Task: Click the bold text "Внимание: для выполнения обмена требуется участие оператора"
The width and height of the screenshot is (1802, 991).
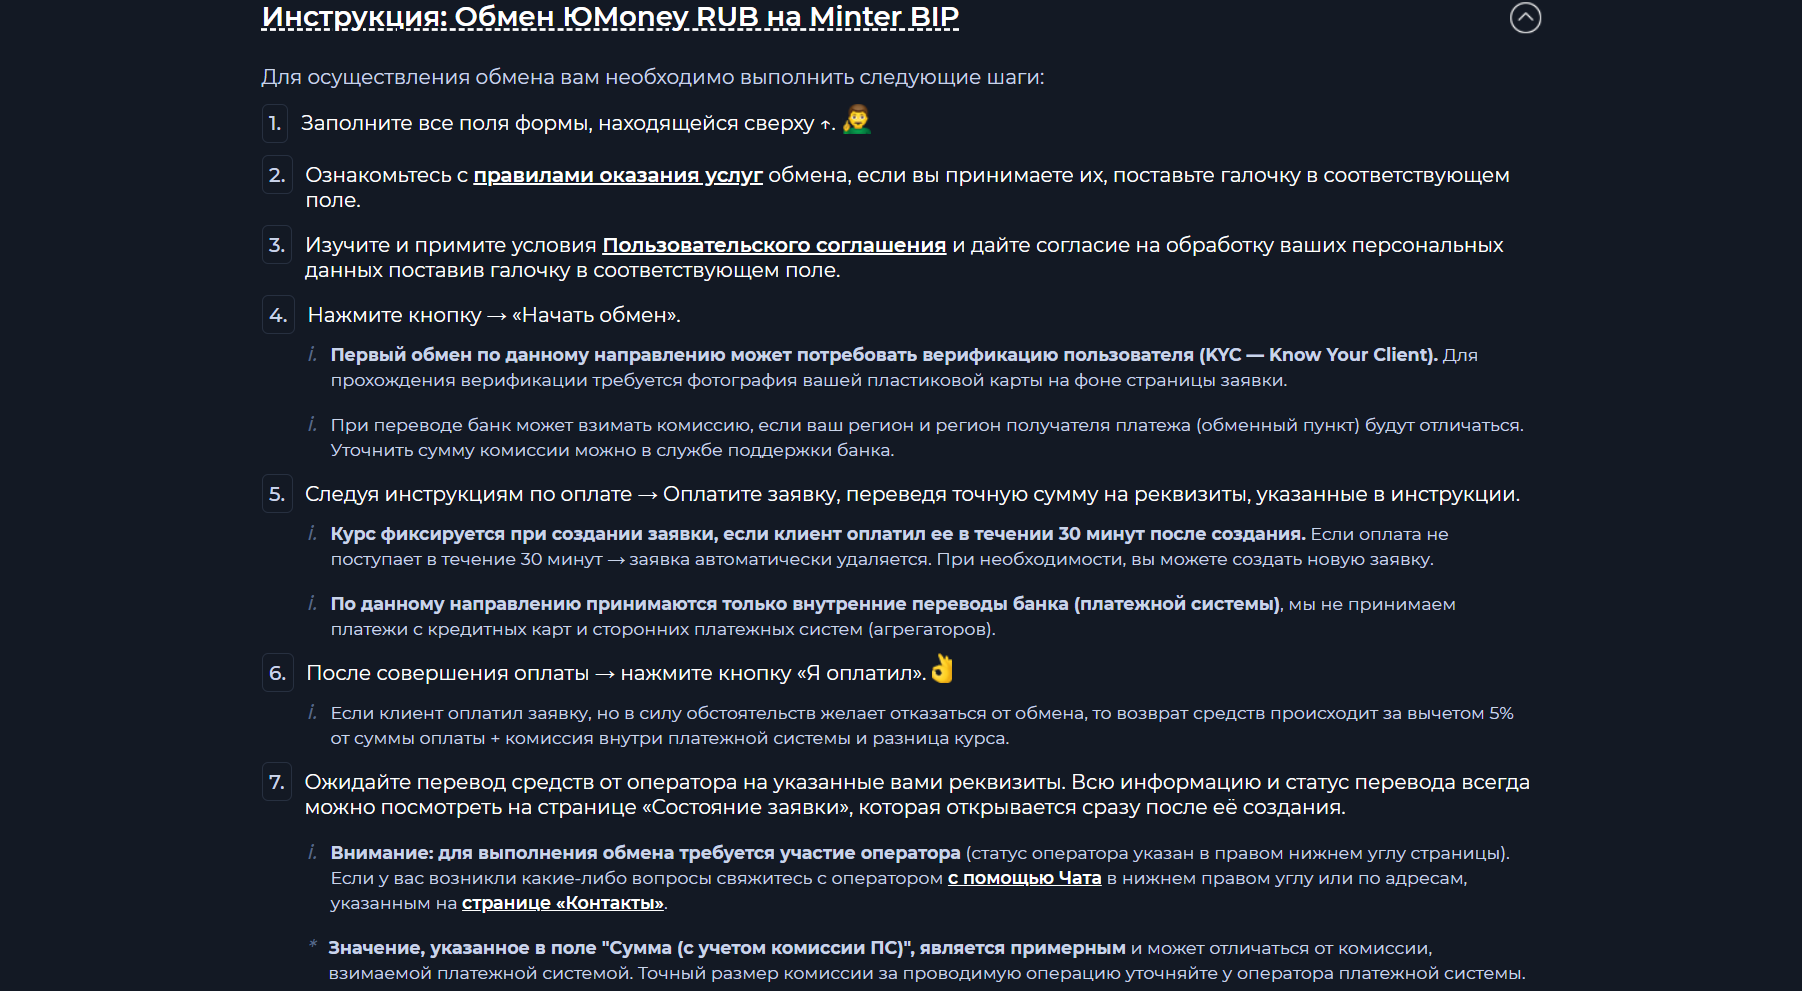Action: coord(645,853)
